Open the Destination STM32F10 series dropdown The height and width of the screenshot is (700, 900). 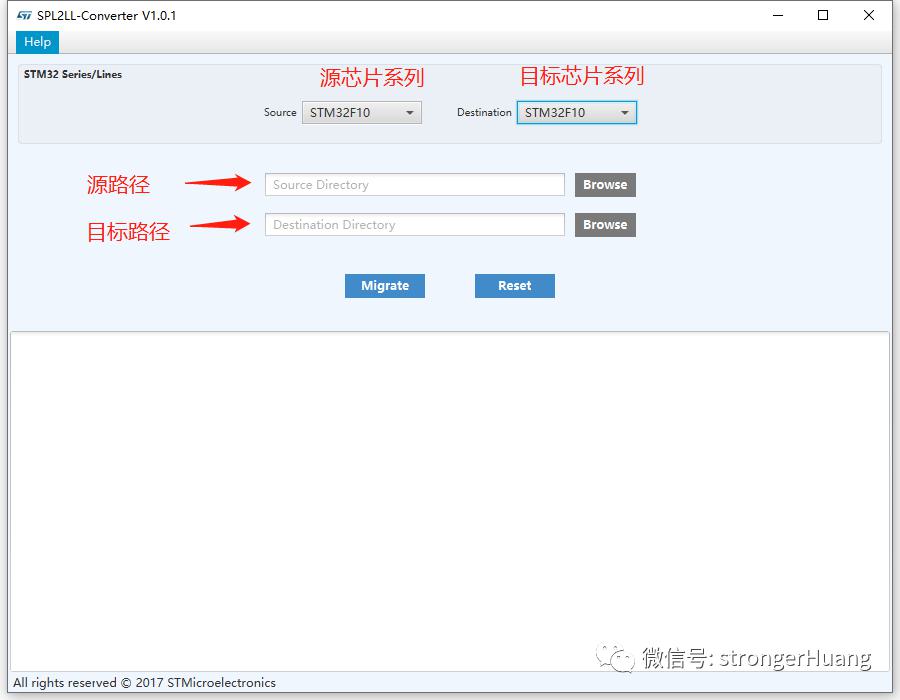click(x=577, y=112)
